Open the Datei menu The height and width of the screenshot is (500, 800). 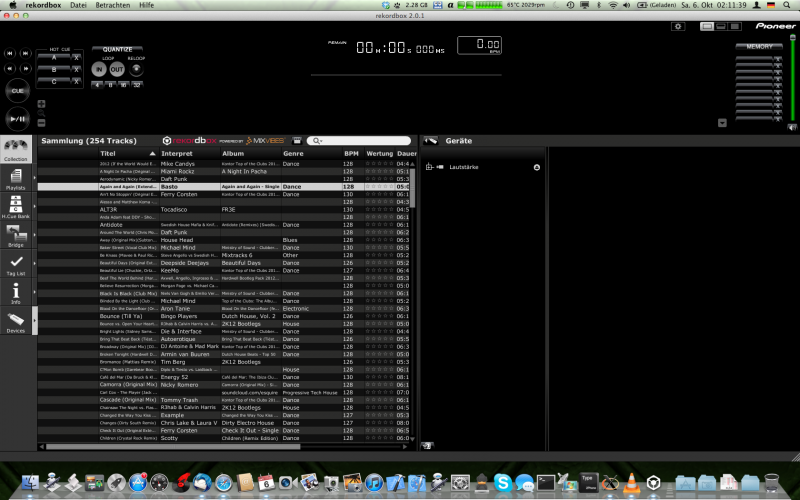(x=78, y=5)
